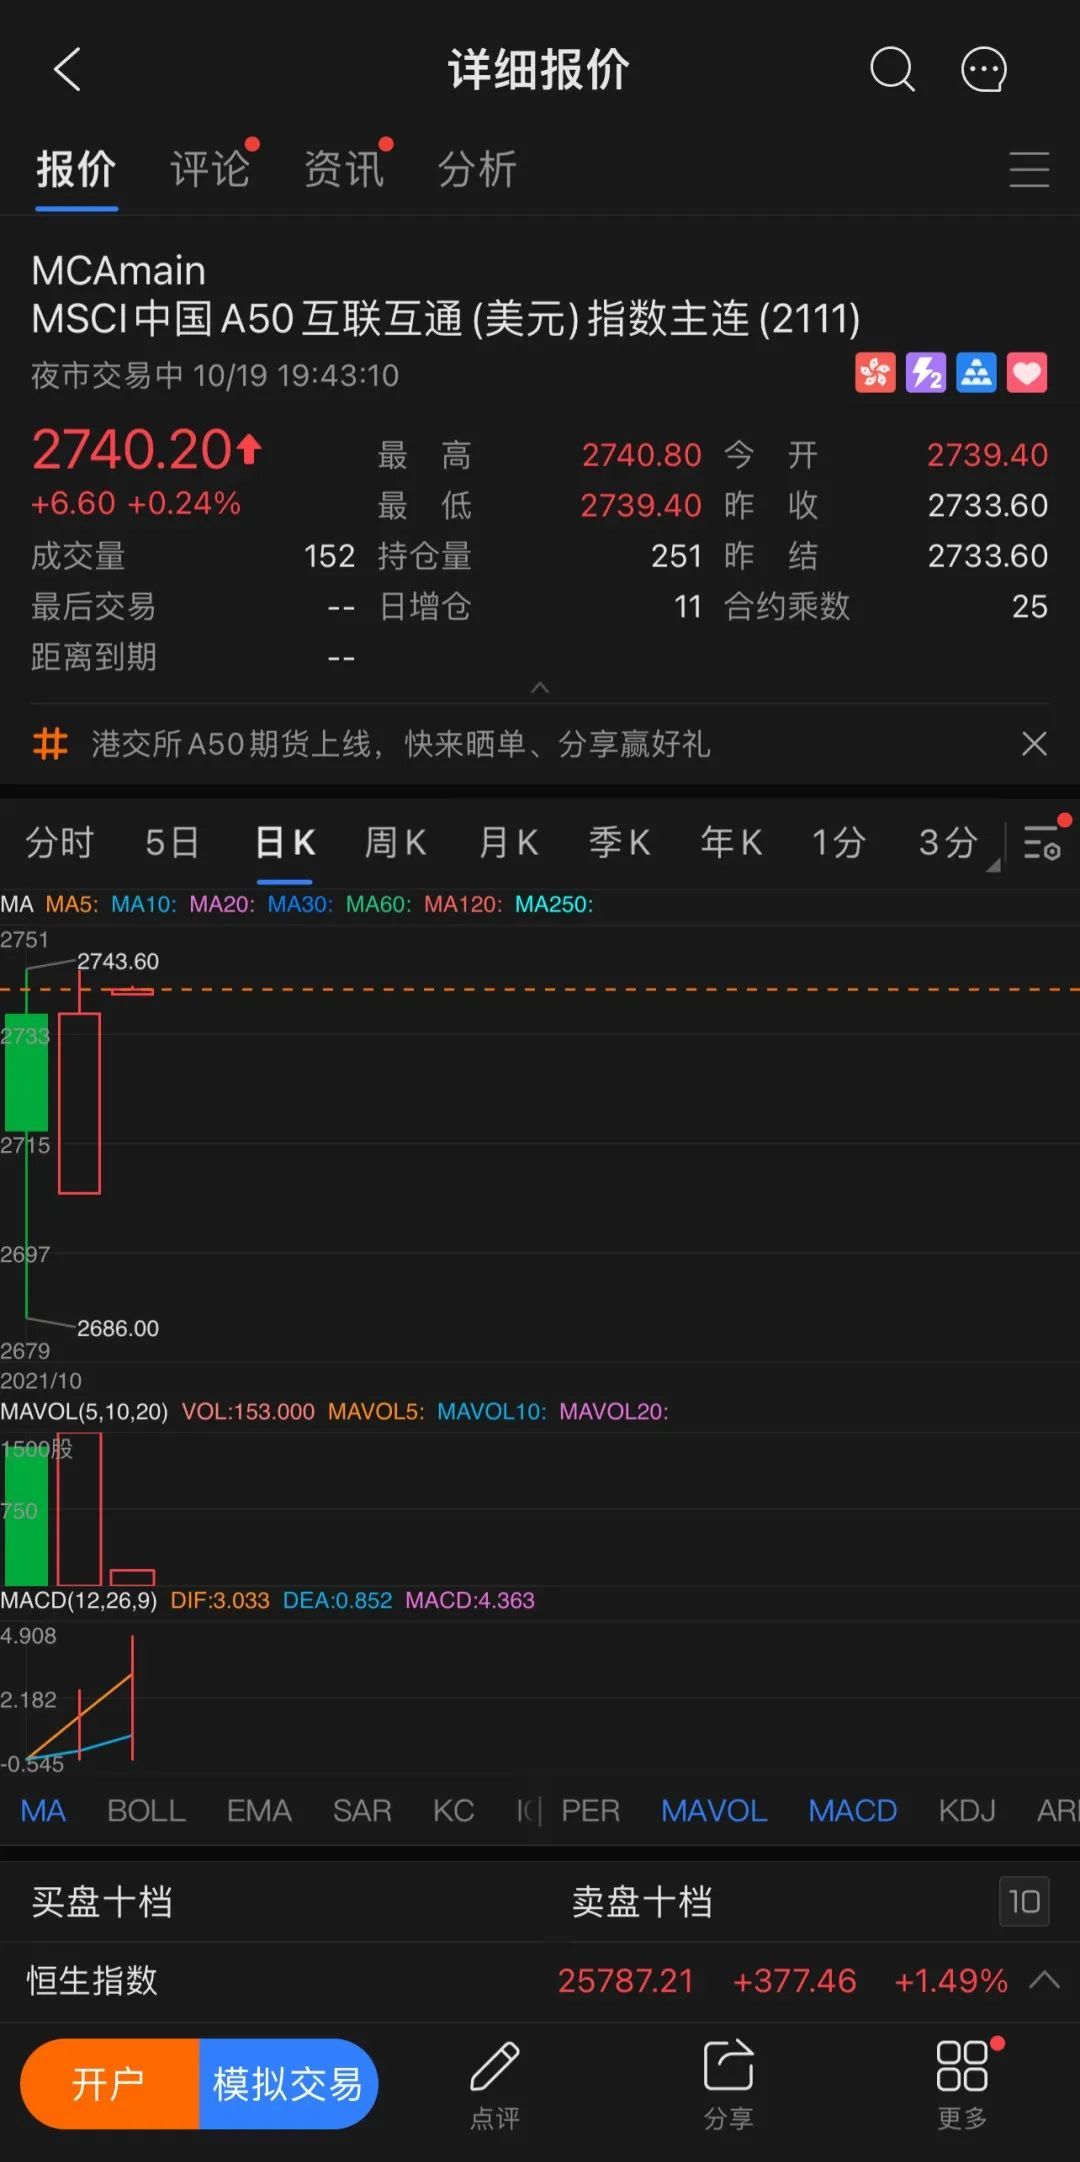Open the chat message bubble icon

point(983,70)
